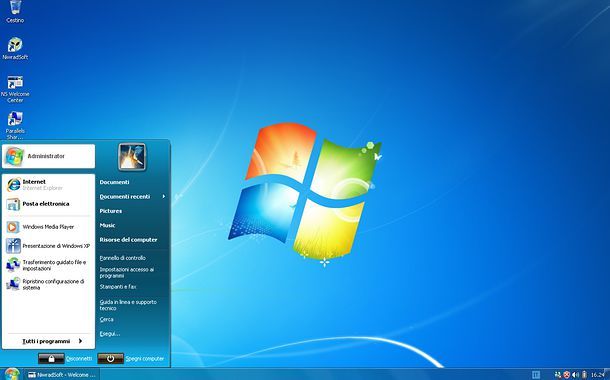Open the Documenti folder
610x380 pixels.
point(114,182)
